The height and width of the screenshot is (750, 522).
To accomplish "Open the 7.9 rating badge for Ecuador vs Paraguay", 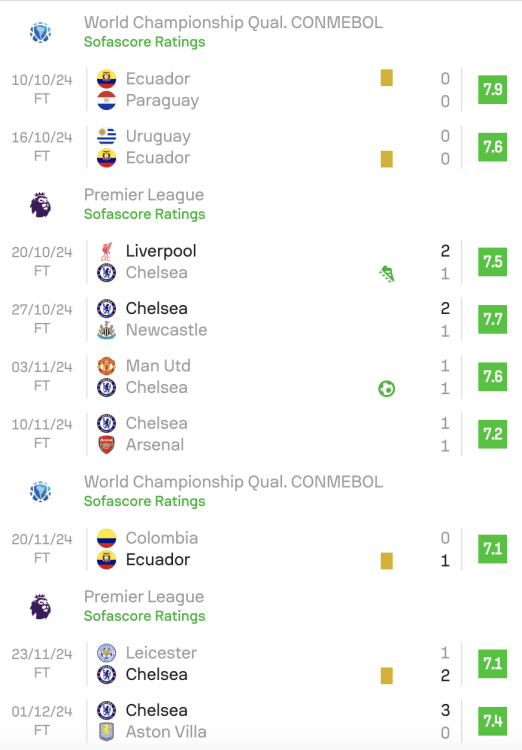I will pos(492,89).
